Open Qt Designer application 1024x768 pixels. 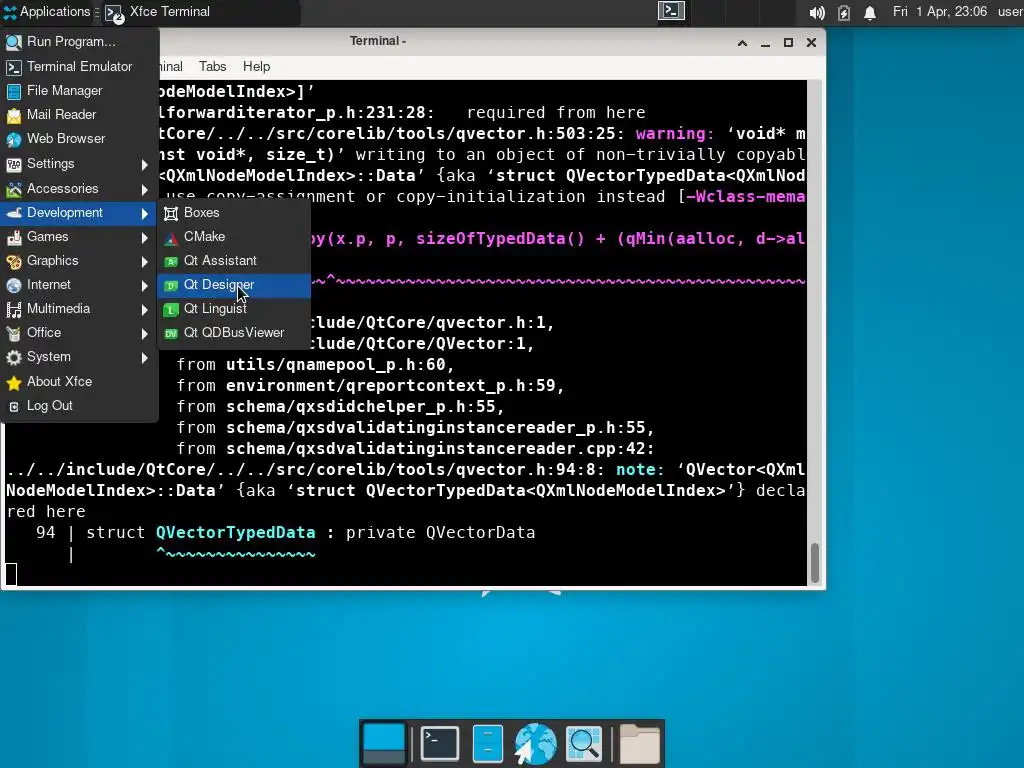234,285
